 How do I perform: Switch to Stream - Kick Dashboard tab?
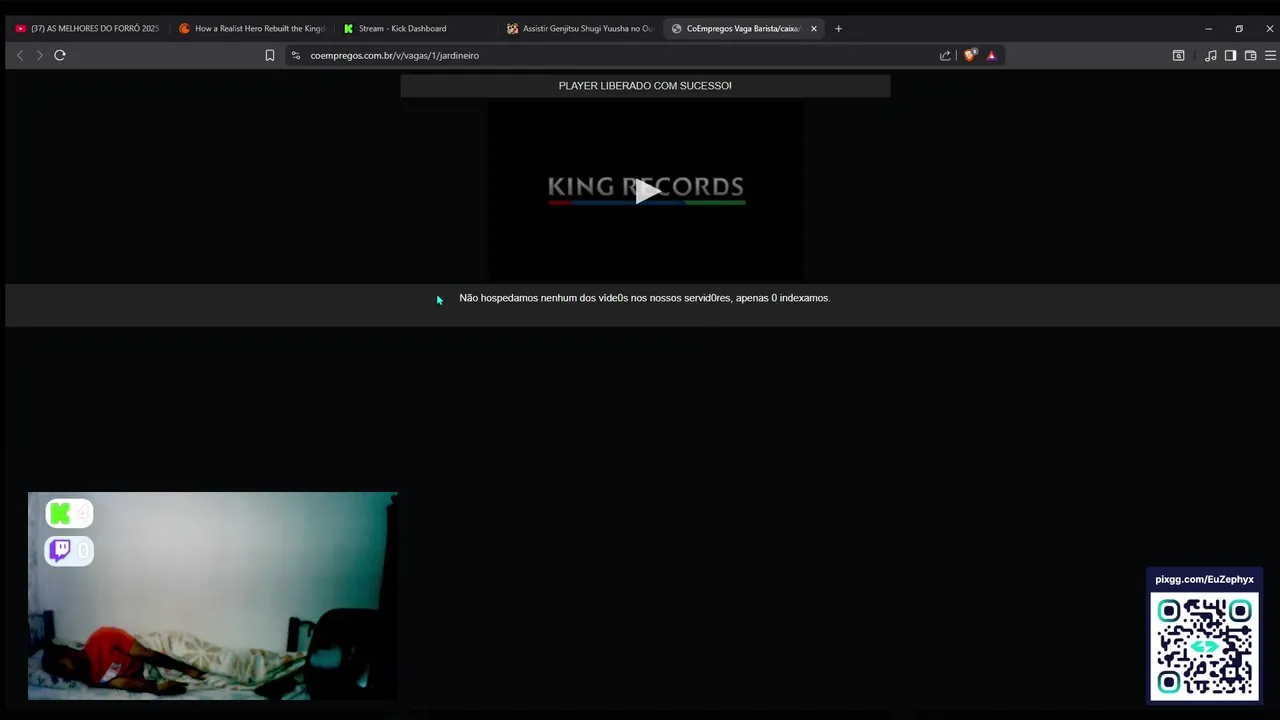click(415, 28)
